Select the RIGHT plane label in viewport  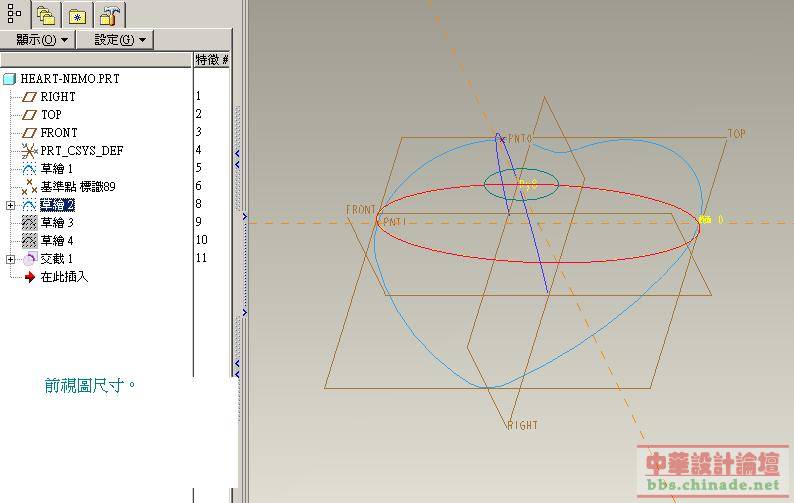point(523,425)
